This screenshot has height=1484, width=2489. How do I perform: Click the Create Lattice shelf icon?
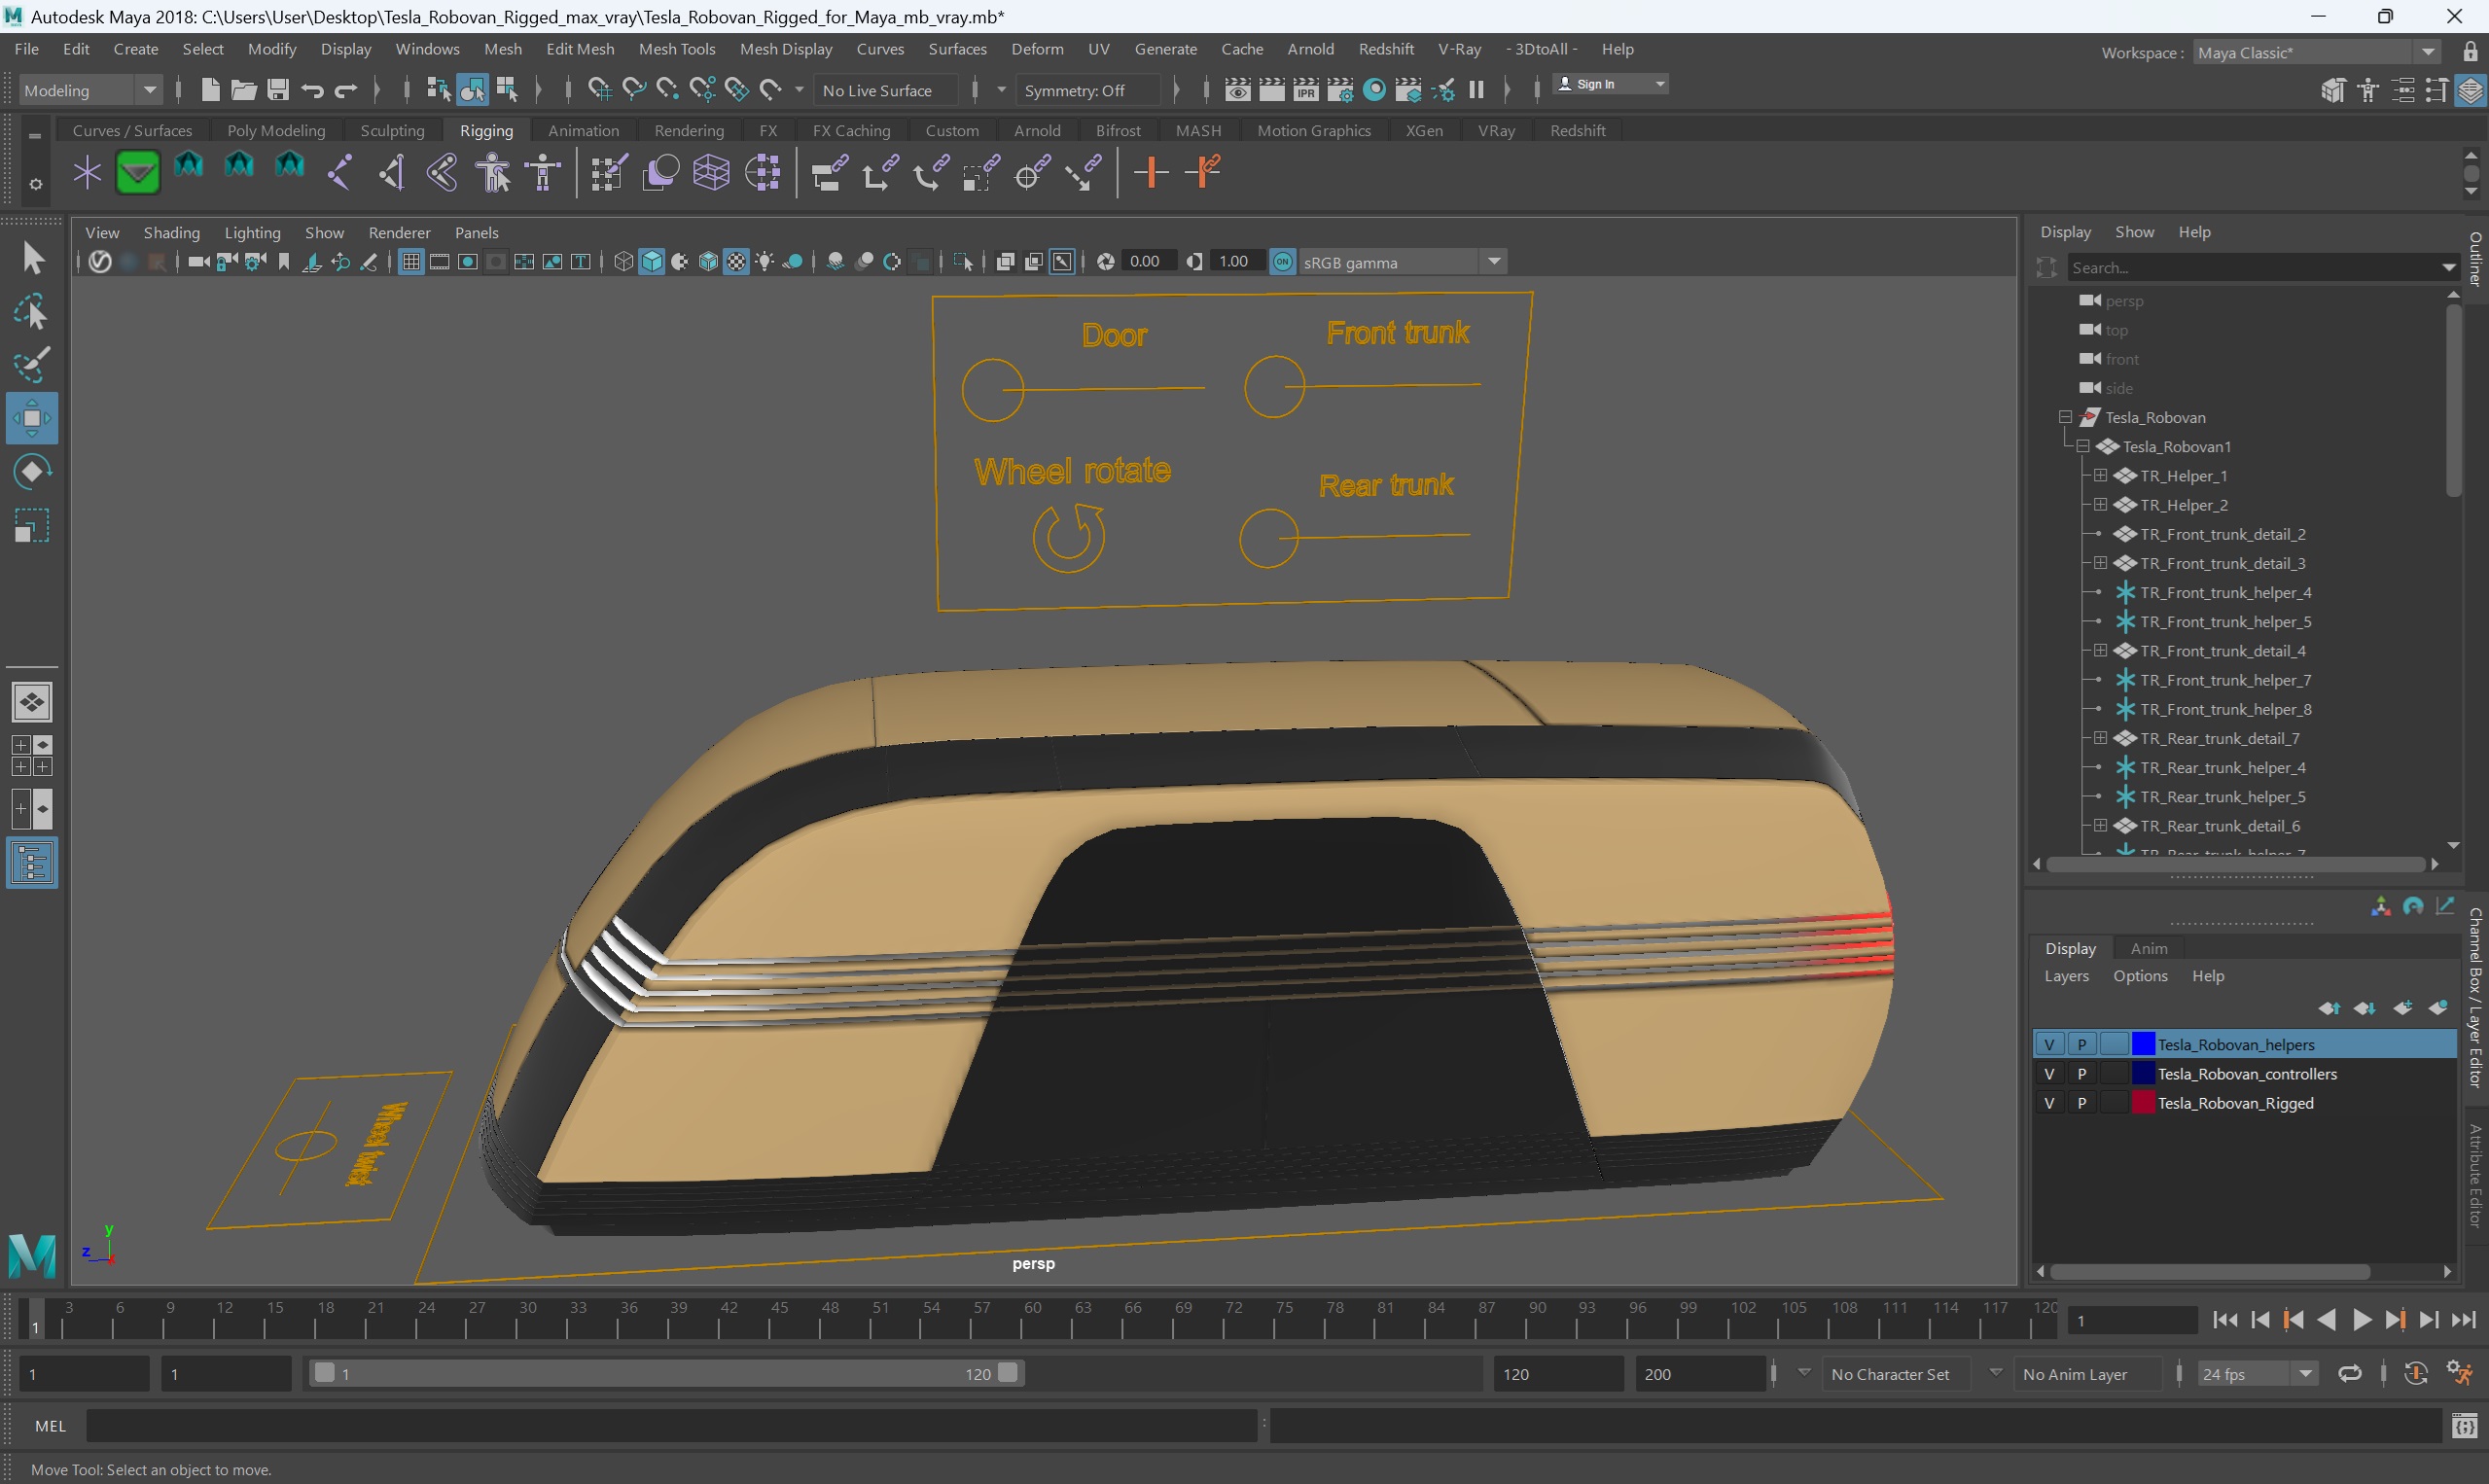tap(711, 173)
